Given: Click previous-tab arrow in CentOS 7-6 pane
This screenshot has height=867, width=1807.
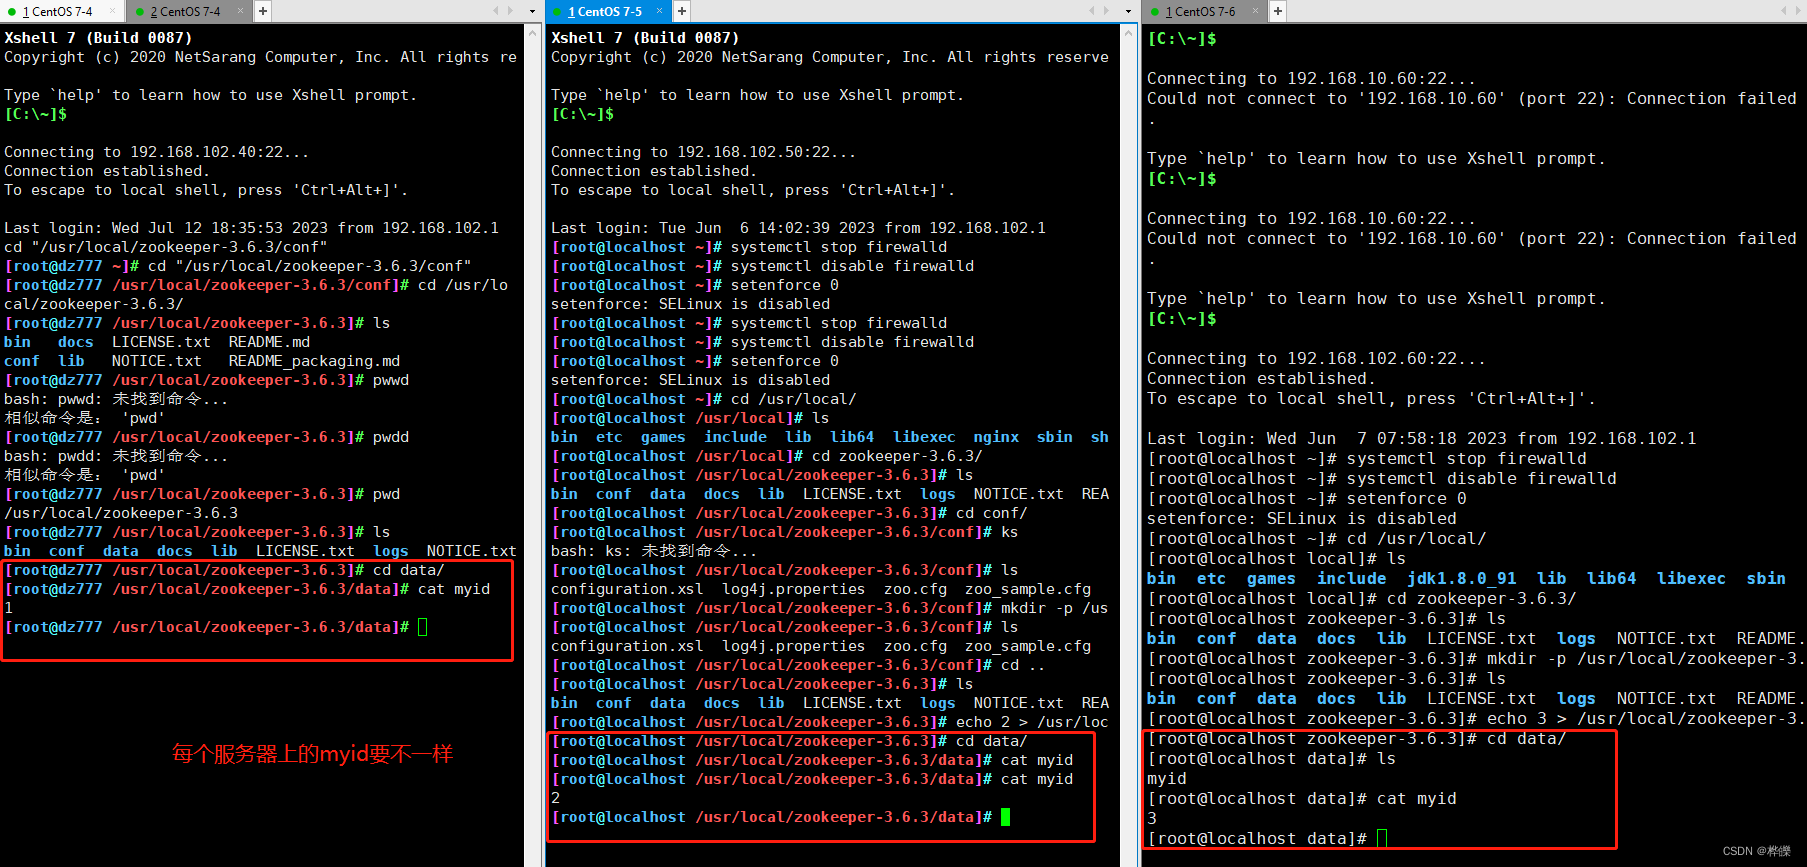Looking at the screenshot, I should tap(1784, 11).
